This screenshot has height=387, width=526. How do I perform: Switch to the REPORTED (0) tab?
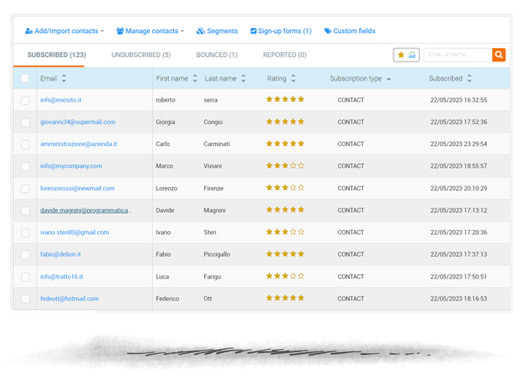pos(284,55)
